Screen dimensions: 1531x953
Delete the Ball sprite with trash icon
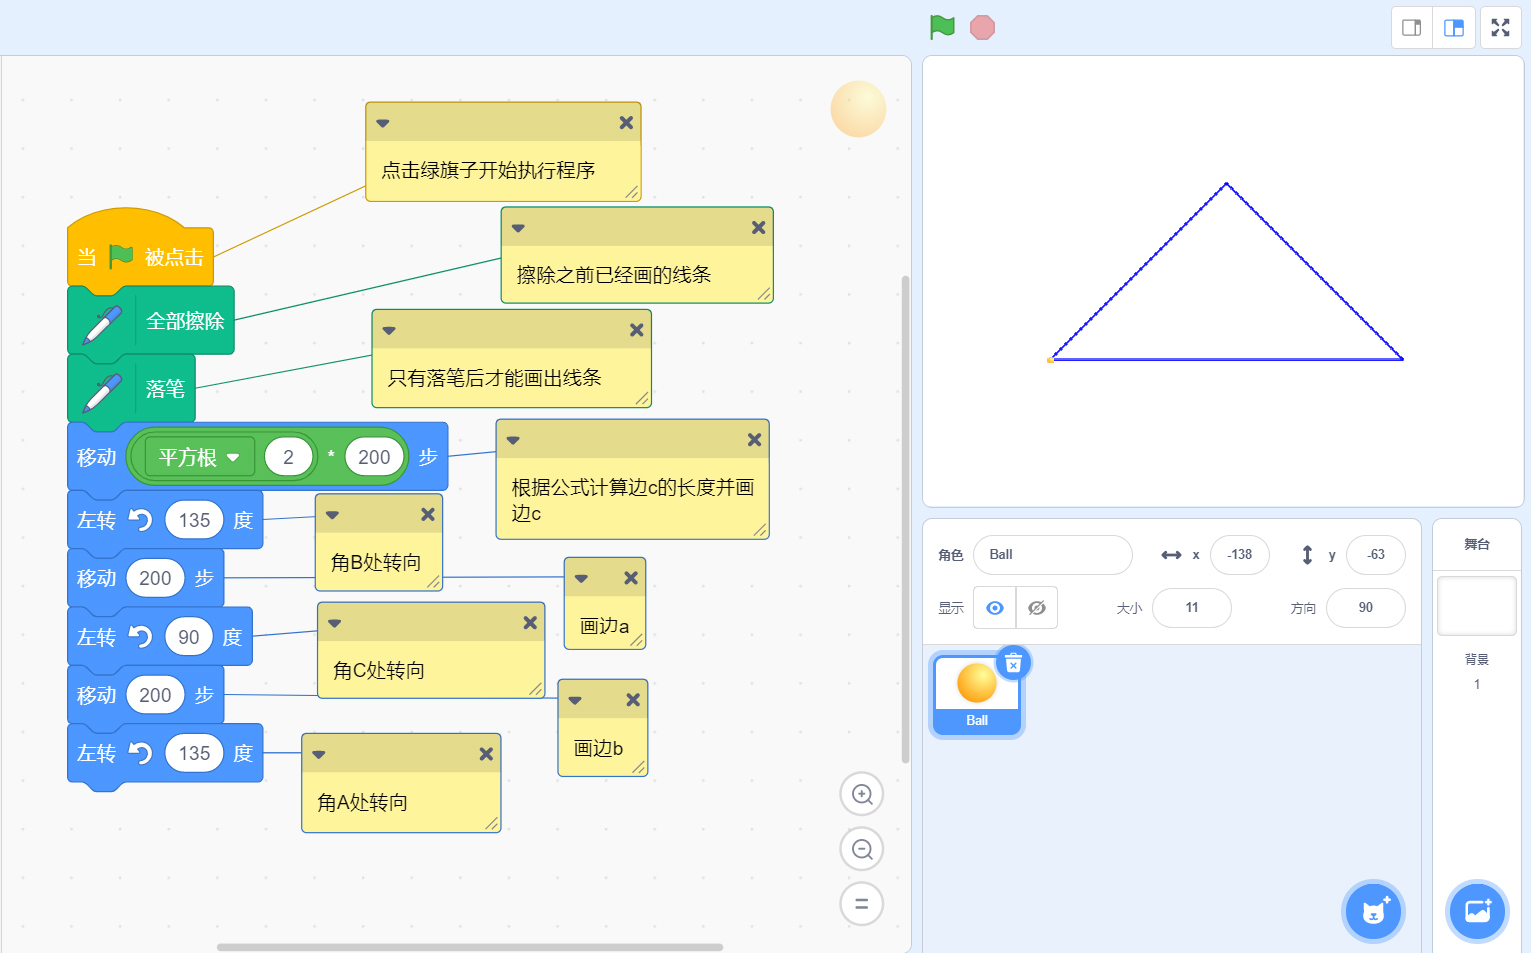pyautogui.click(x=1013, y=663)
